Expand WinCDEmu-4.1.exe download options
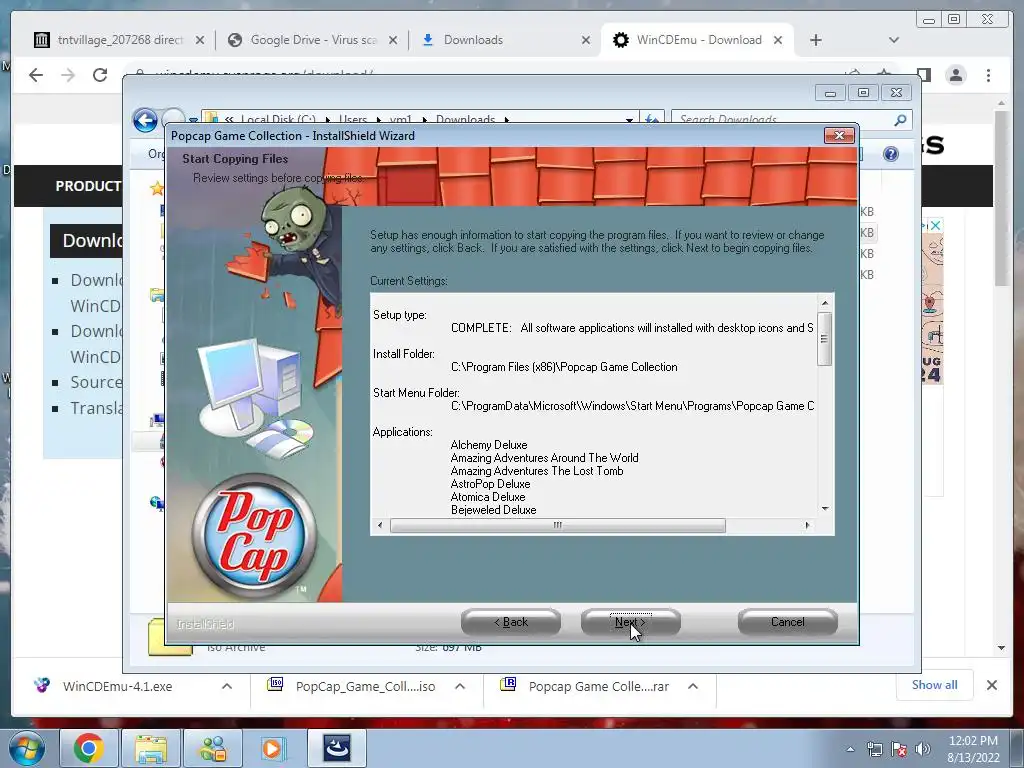The height and width of the screenshot is (768, 1024). coord(227,686)
